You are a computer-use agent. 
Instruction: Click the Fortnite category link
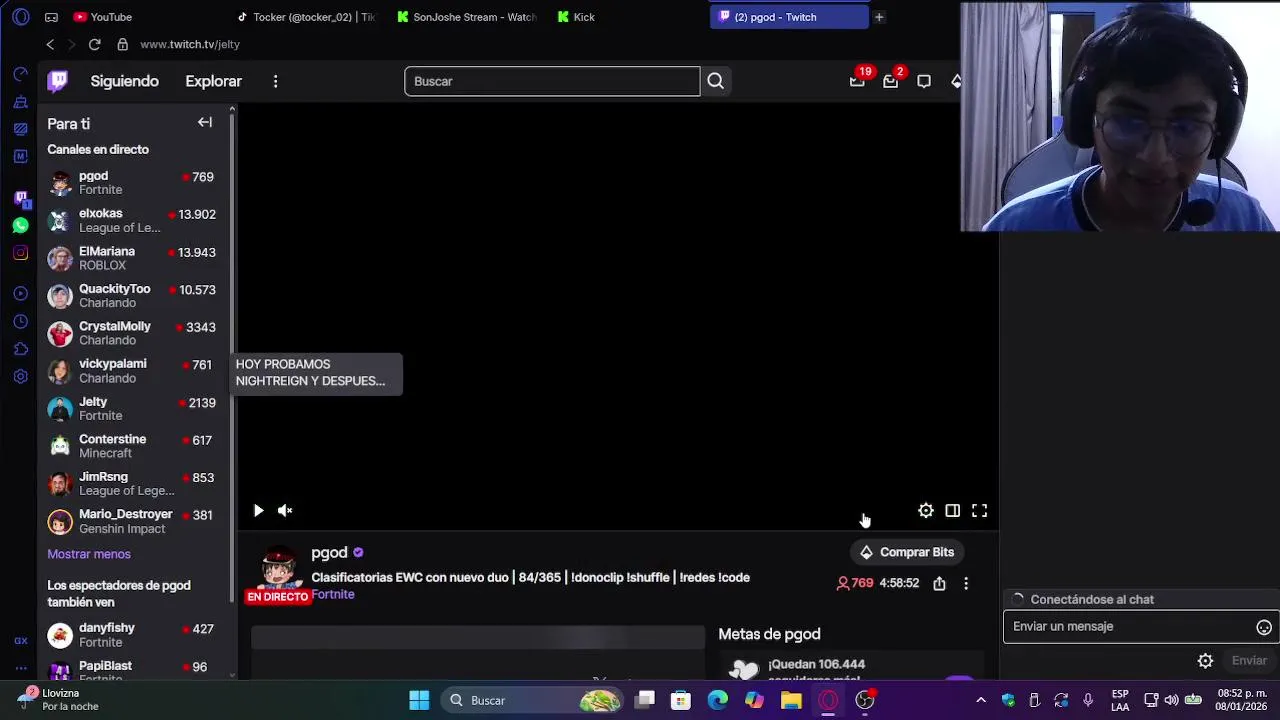[x=333, y=594]
